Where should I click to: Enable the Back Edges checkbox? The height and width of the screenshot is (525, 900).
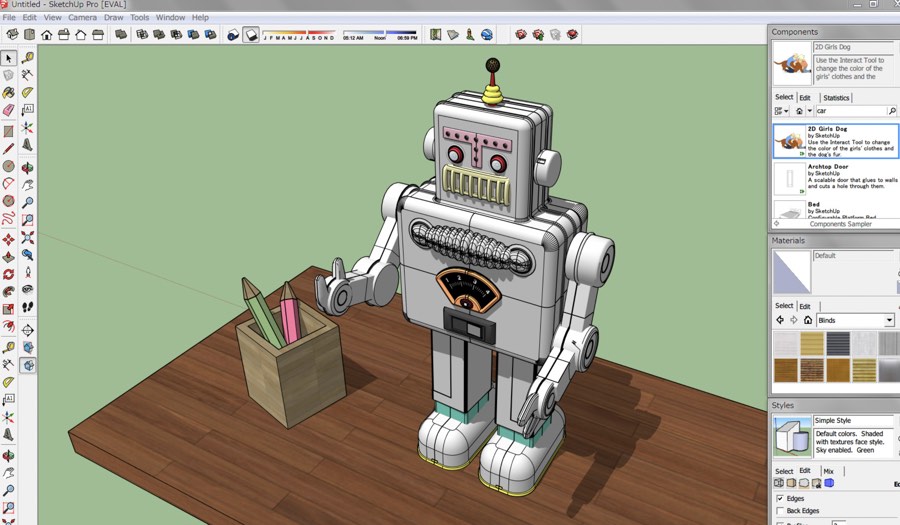point(780,511)
